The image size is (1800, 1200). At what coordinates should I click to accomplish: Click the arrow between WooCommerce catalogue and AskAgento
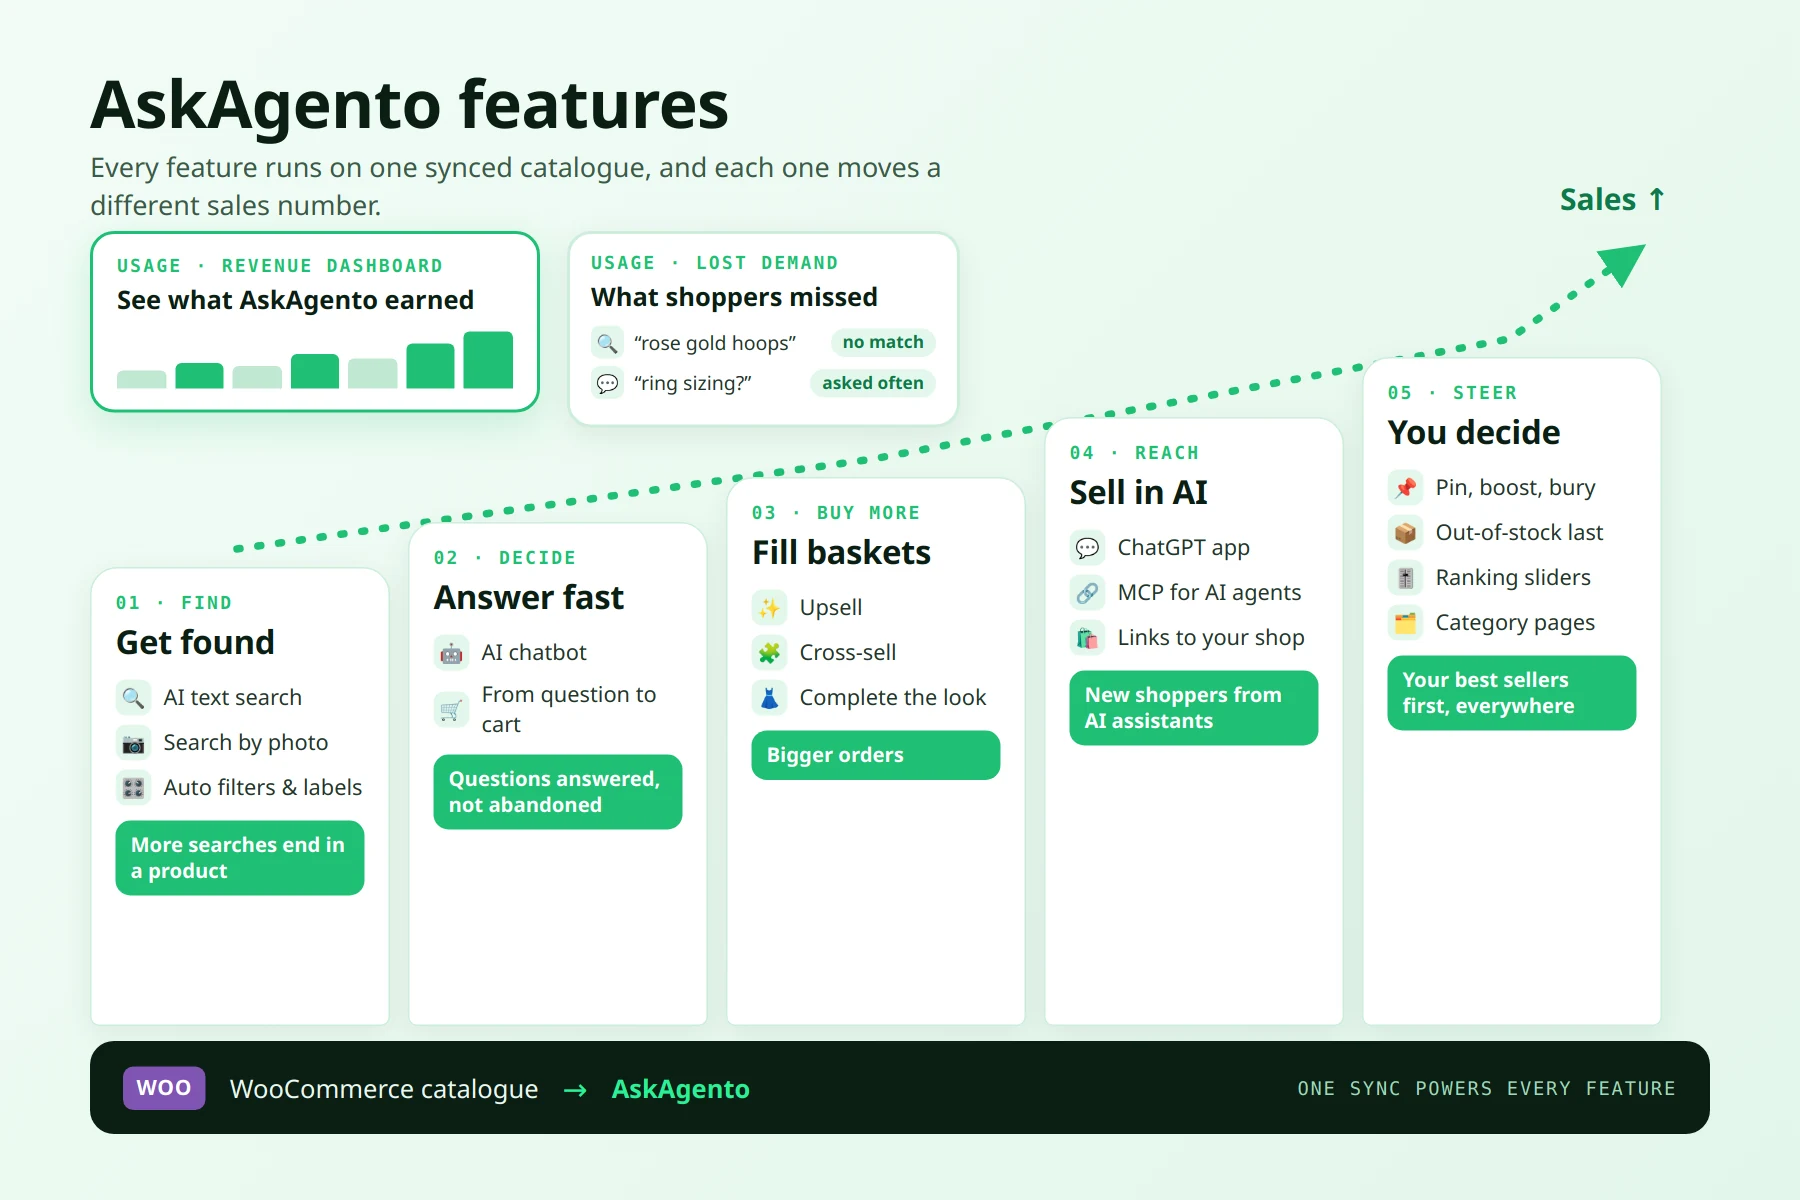pos(575,1090)
